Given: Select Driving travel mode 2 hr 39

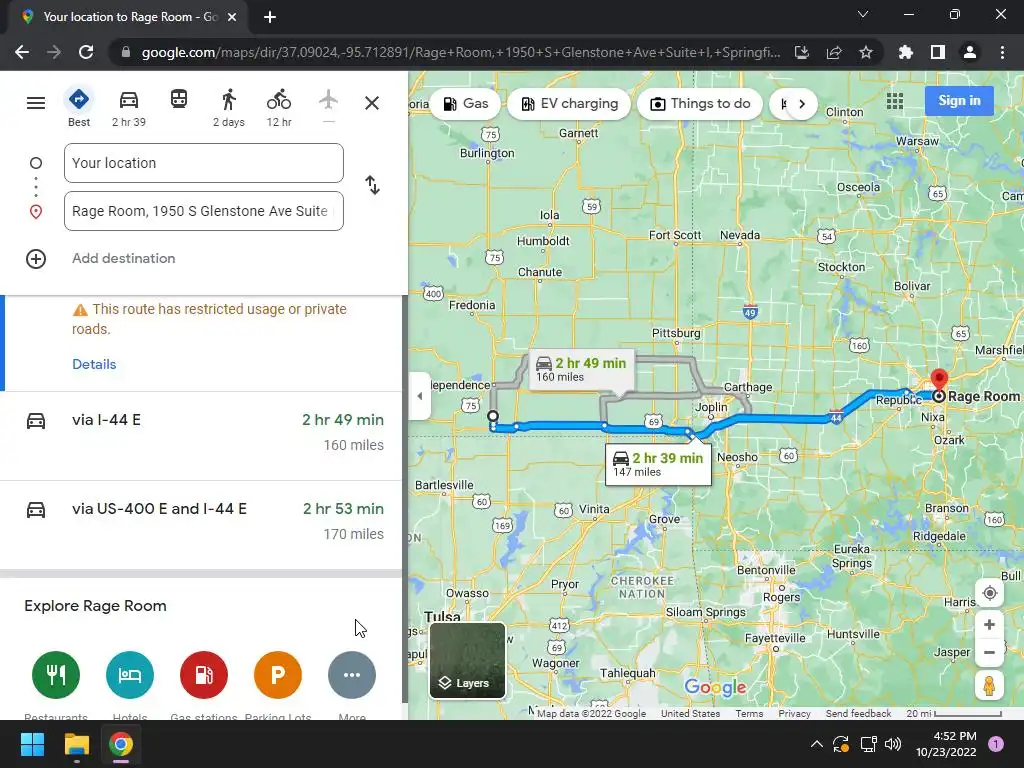Looking at the screenshot, I should pos(129,108).
